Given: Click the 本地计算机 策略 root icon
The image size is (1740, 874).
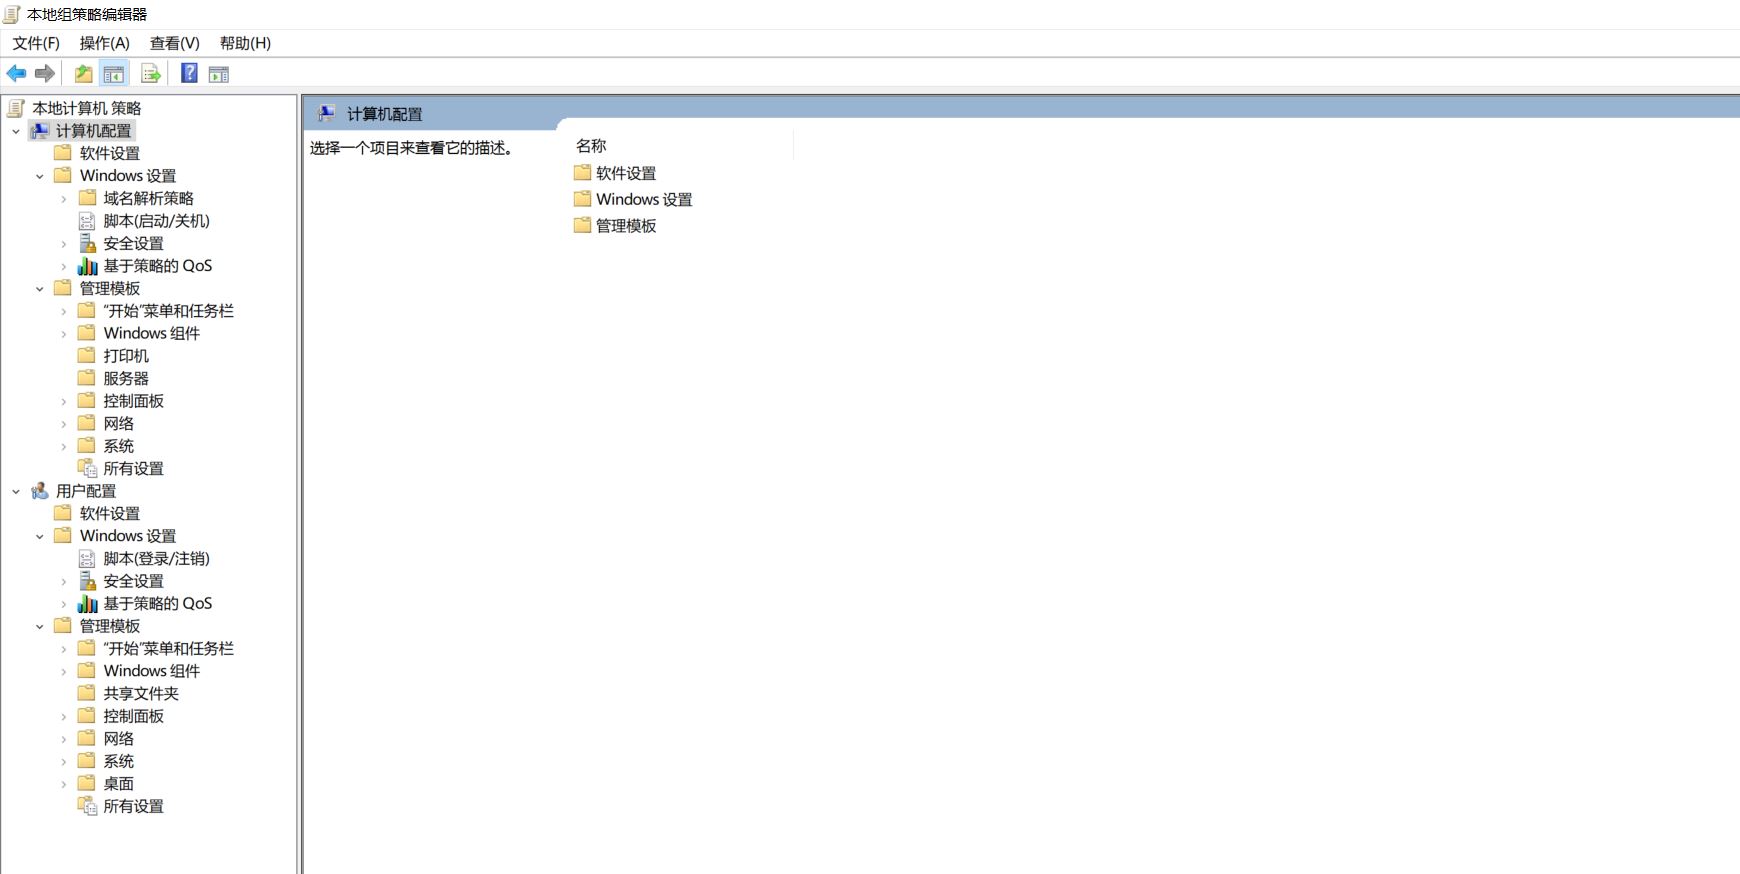Looking at the screenshot, I should point(16,108).
